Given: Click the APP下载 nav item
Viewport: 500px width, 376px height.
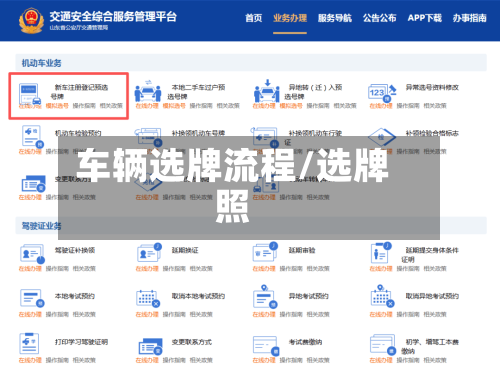Looking at the screenshot, I should tap(424, 18).
